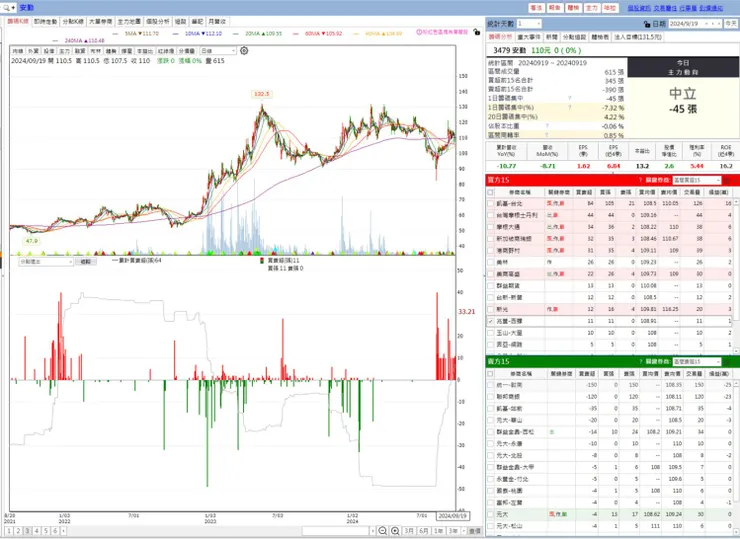Open dropdown arrow after the 3年 button
This screenshot has height=539, width=740.
(x=464, y=531)
